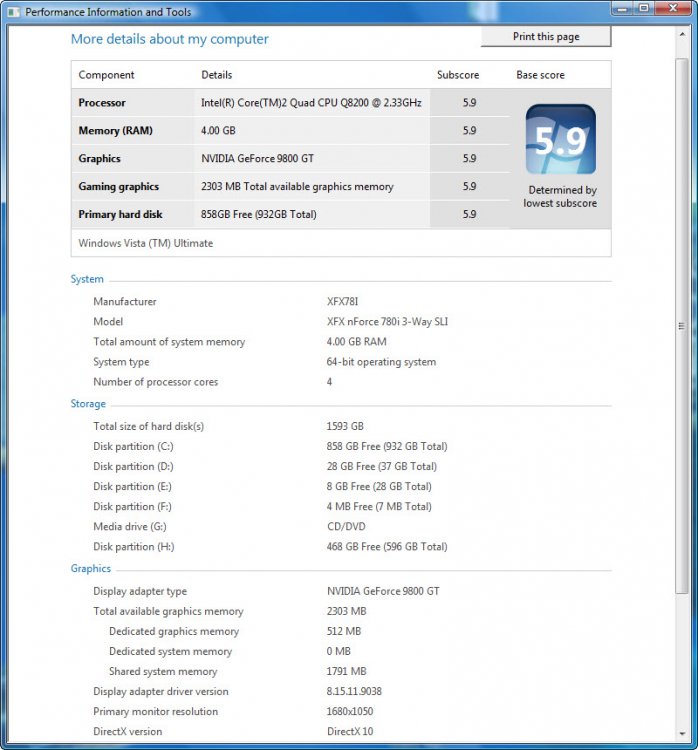Click the Memory (RAM) row label
Screen dimensions: 698x750
click(115, 131)
